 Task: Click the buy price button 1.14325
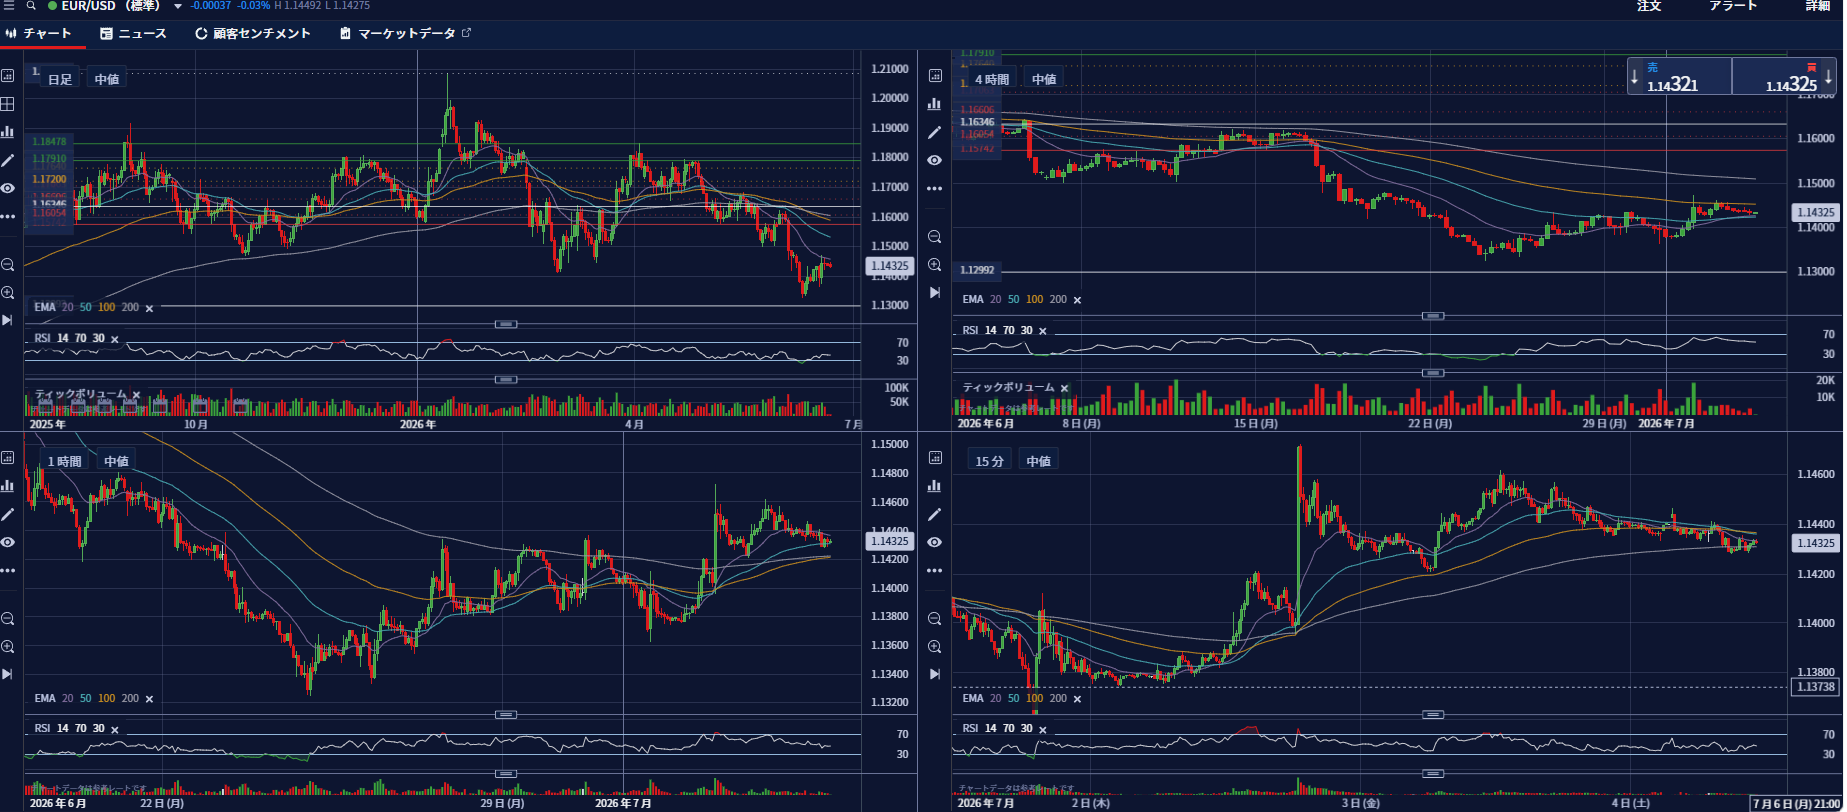point(1784,76)
